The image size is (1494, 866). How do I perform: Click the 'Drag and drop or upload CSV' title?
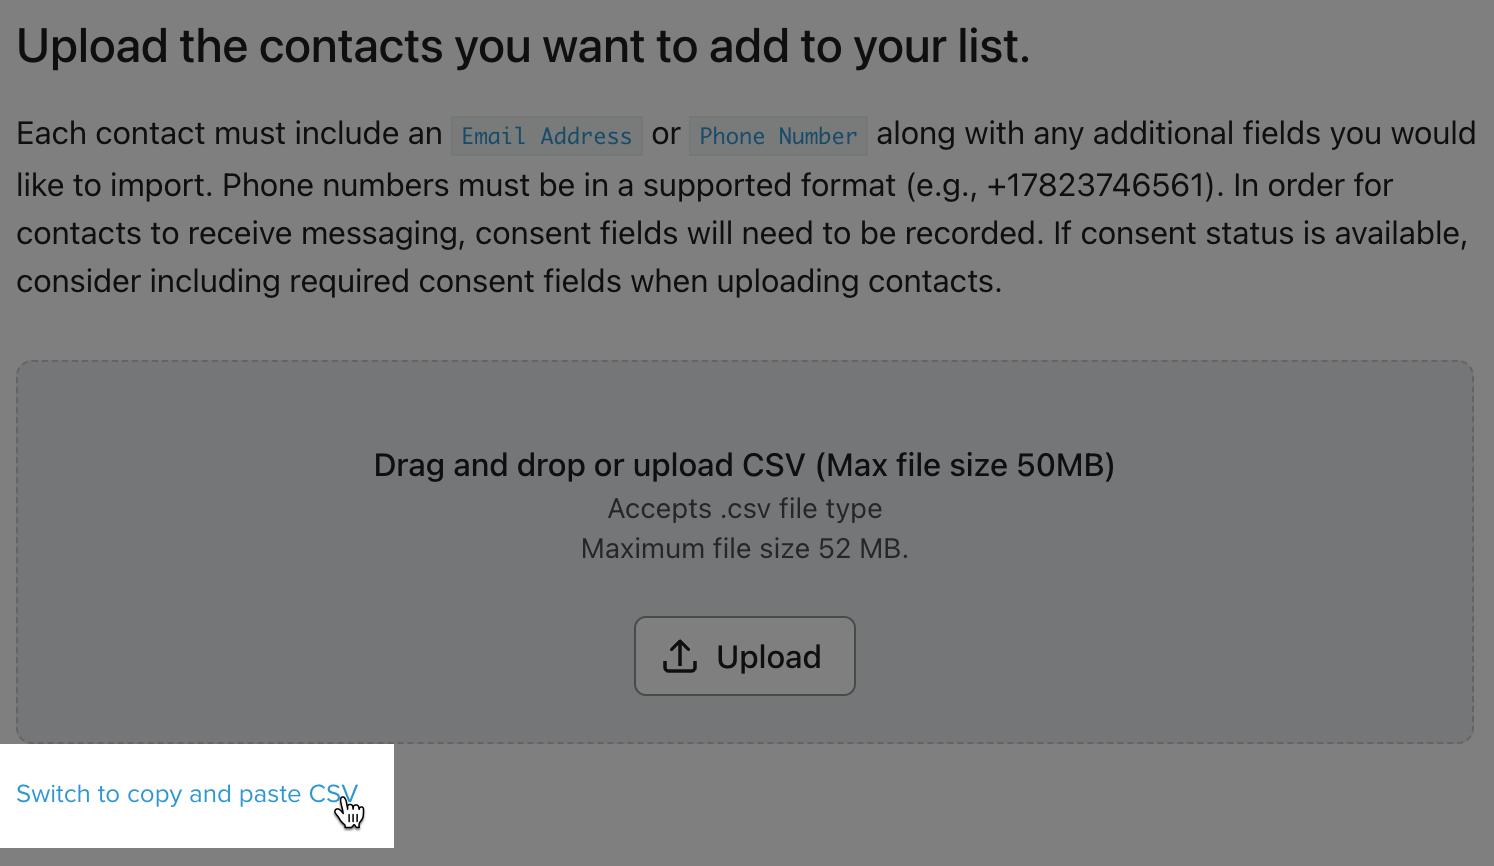coord(590,466)
